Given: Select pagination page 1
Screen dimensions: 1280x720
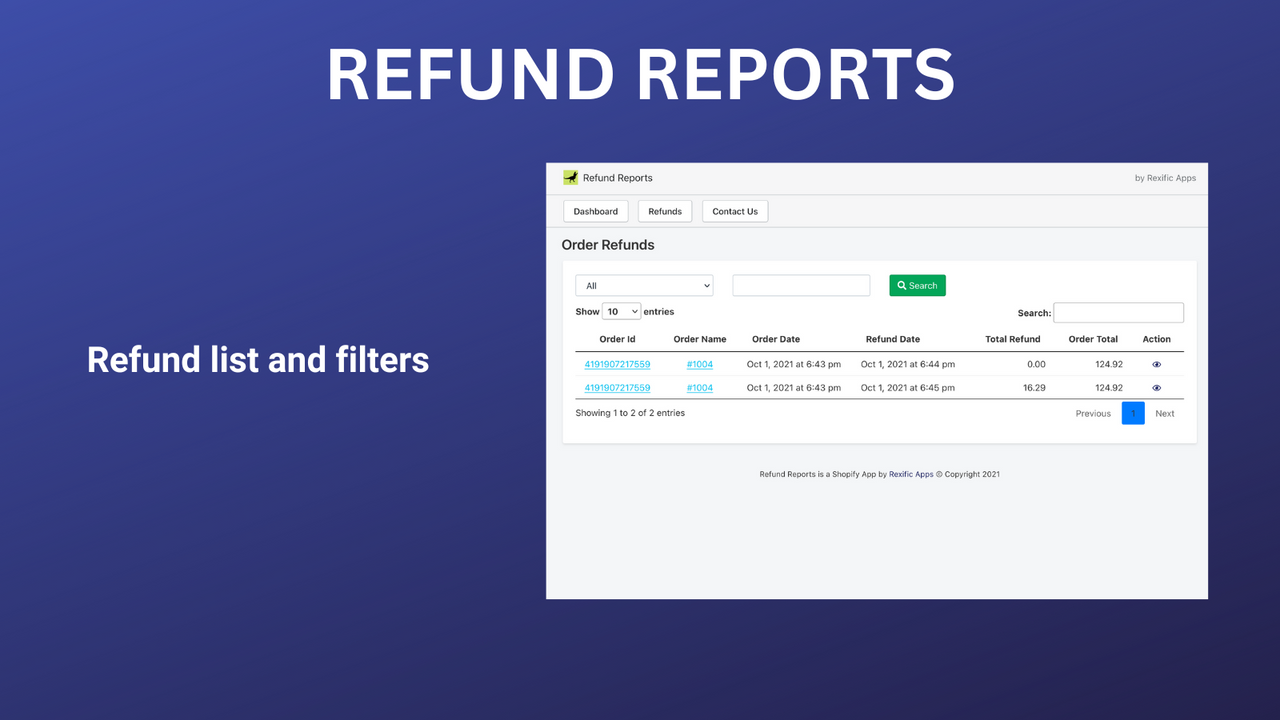Looking at the screenshot, I should pyautogui.click(x=1133, y=412).
